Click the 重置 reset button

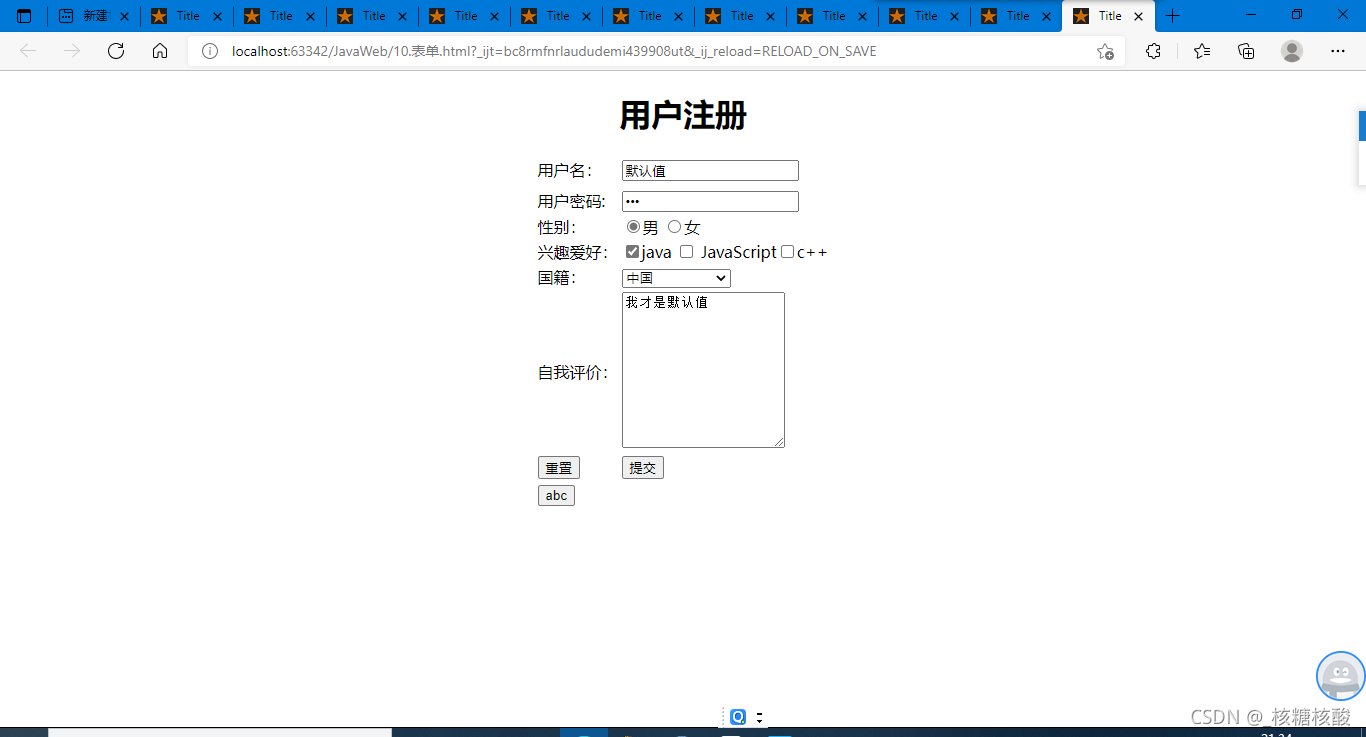[x=559, y=468]
